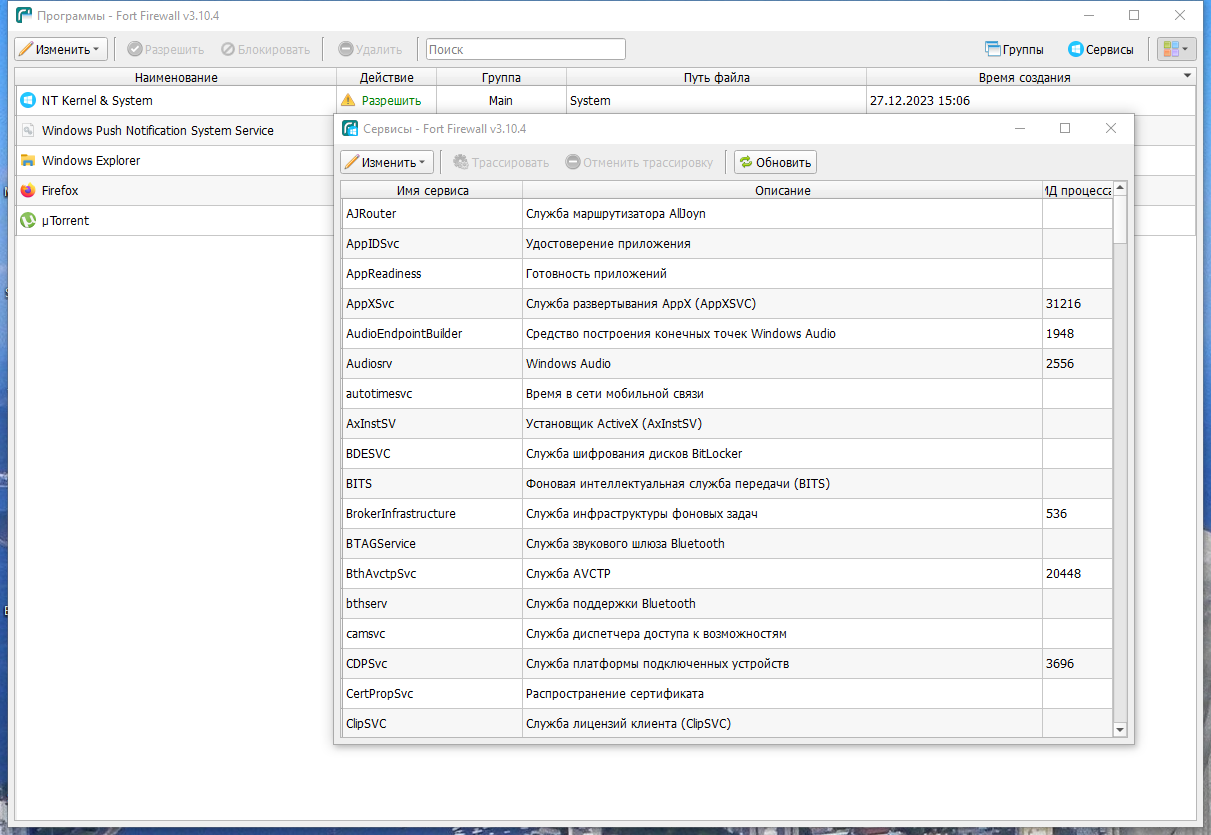Expand the Изменить dropdown in Services window
This screenshot has width=1211, height=835.
(387, 162)
